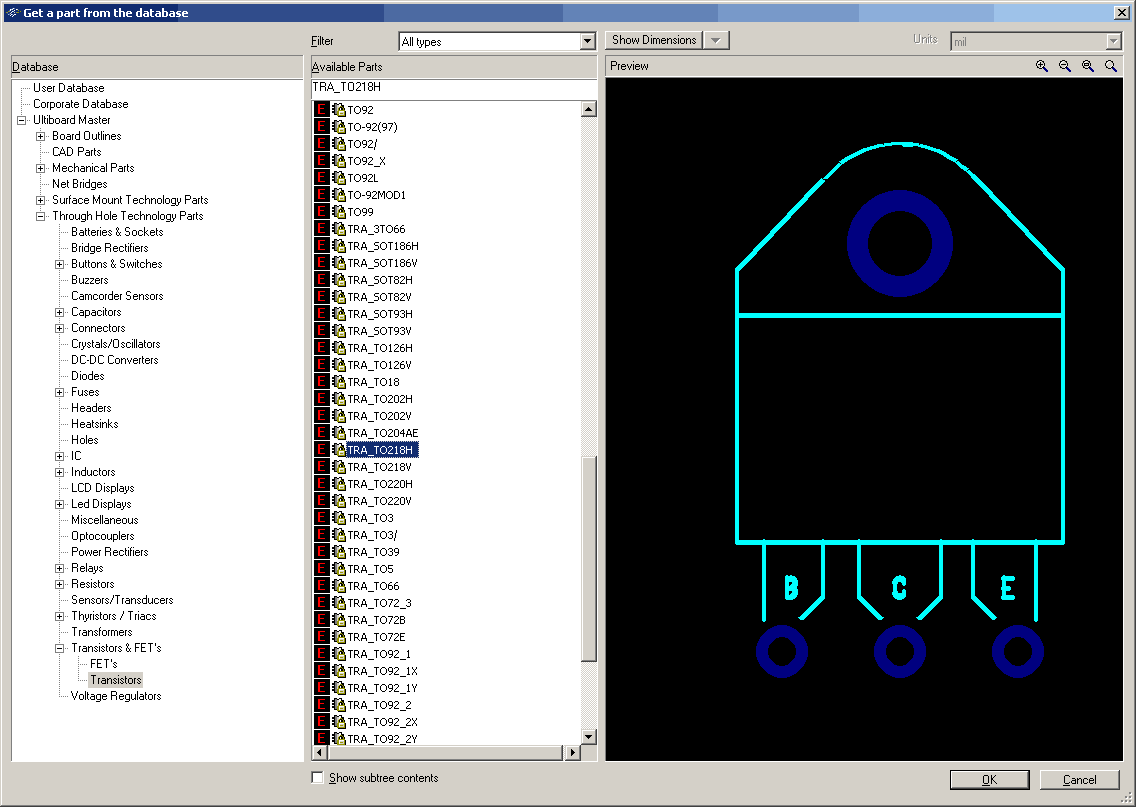Click the red E icon beside TRA_TO92_2Y
Viewport: 1136px width, 807px height.
(x=322, y=738)
